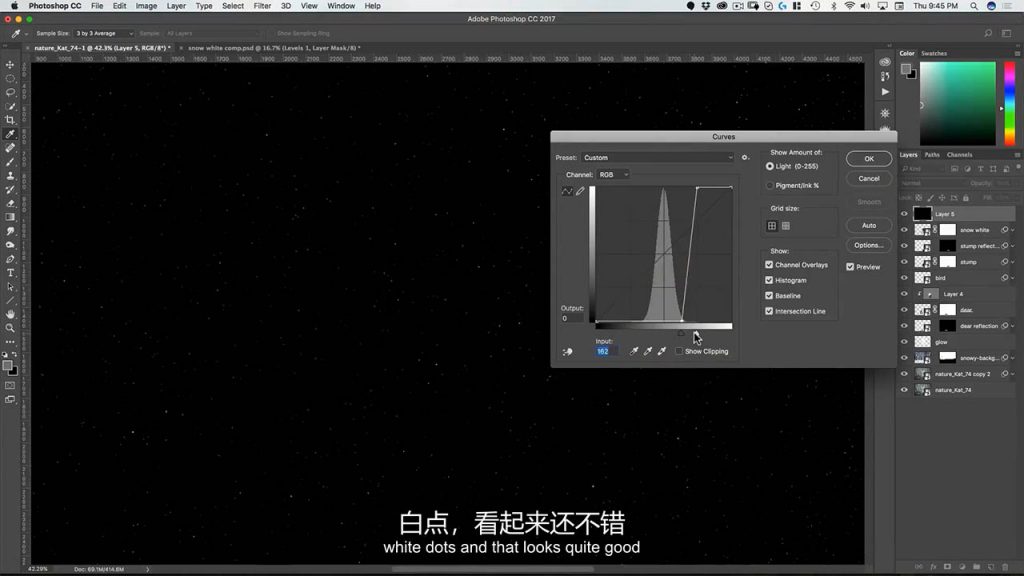1024x576 pixels.
Task: Pick the gray point eyedropper in Curves
Action: coord(648,351)
